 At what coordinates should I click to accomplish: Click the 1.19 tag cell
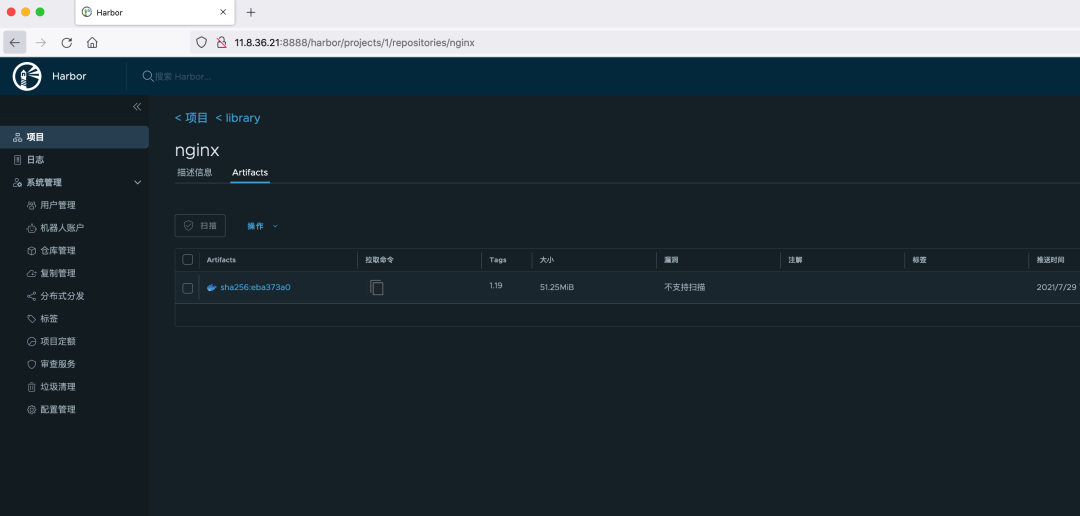click(x=496, y=285)
